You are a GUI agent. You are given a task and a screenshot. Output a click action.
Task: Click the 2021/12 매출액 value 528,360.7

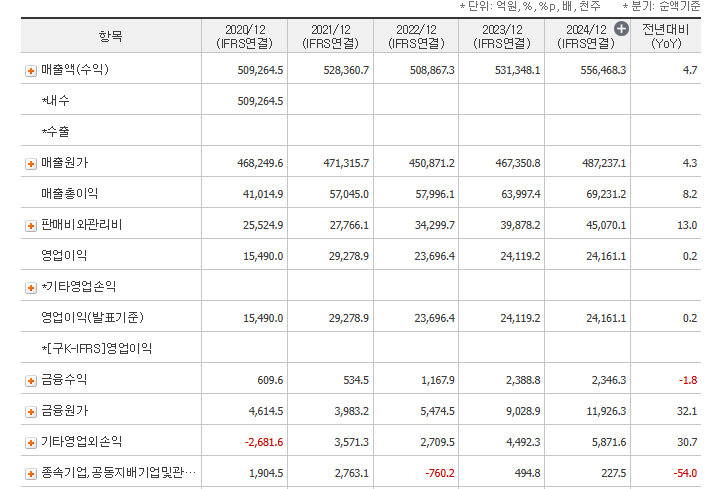[346, 71]
